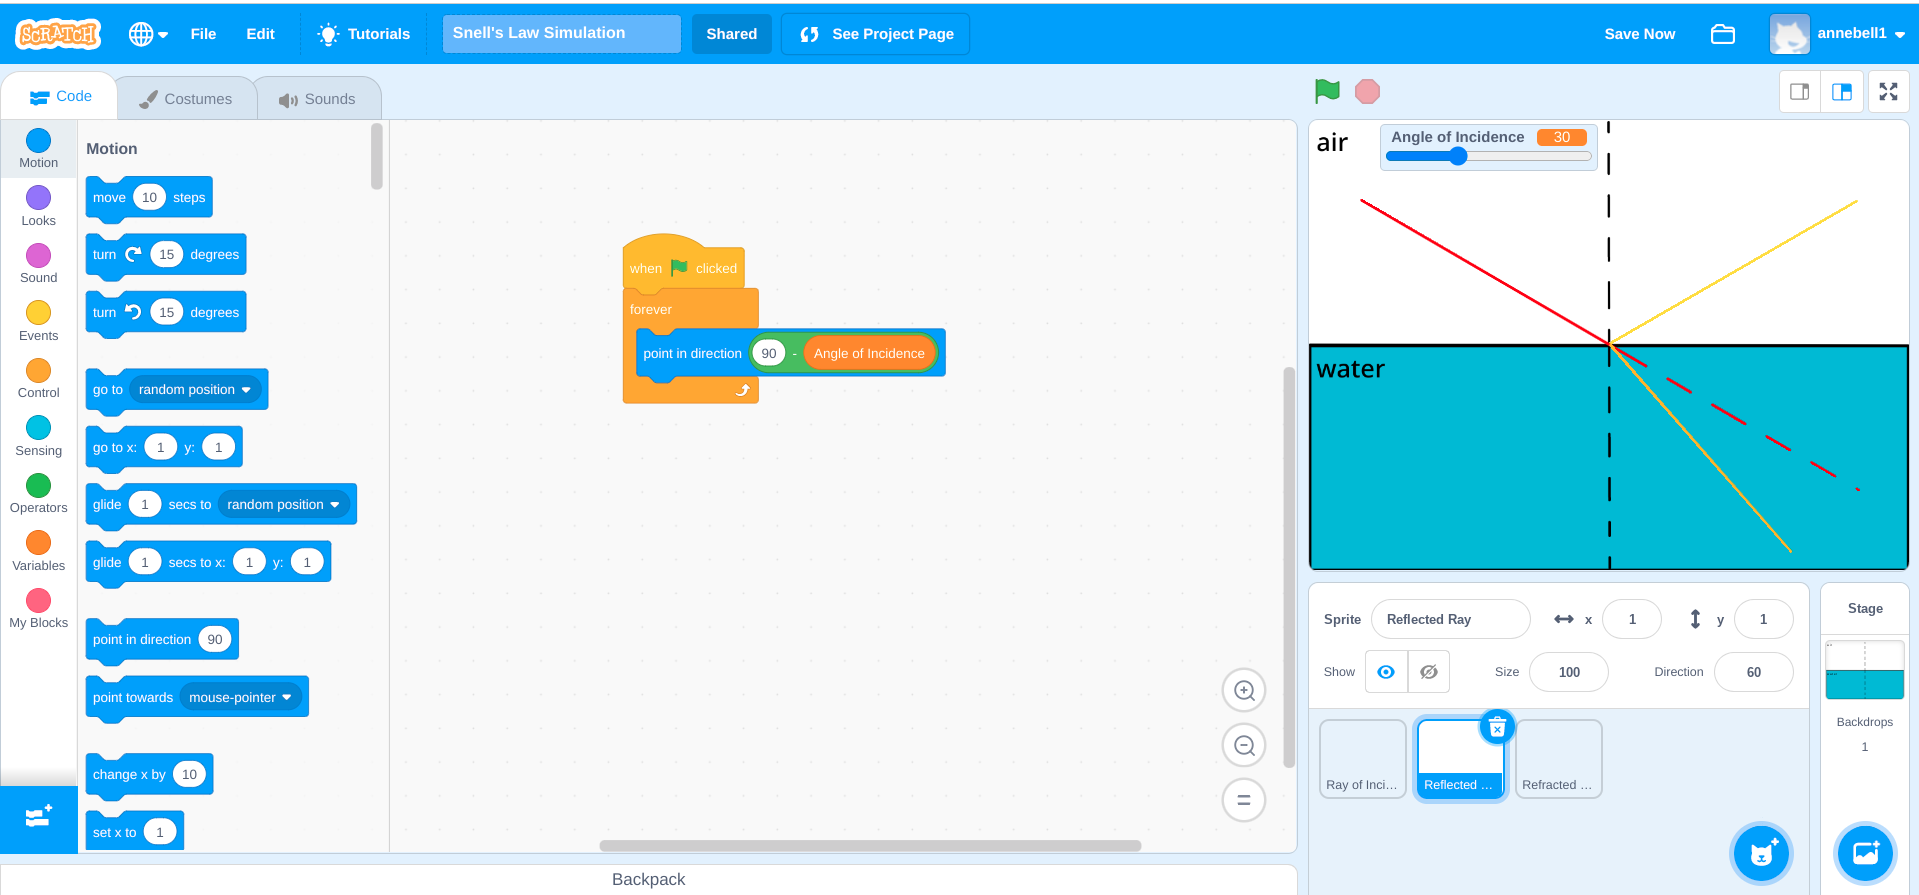Open the Edit menu
This screenshot has width=1919, height=895.
(x=260, y=34)
